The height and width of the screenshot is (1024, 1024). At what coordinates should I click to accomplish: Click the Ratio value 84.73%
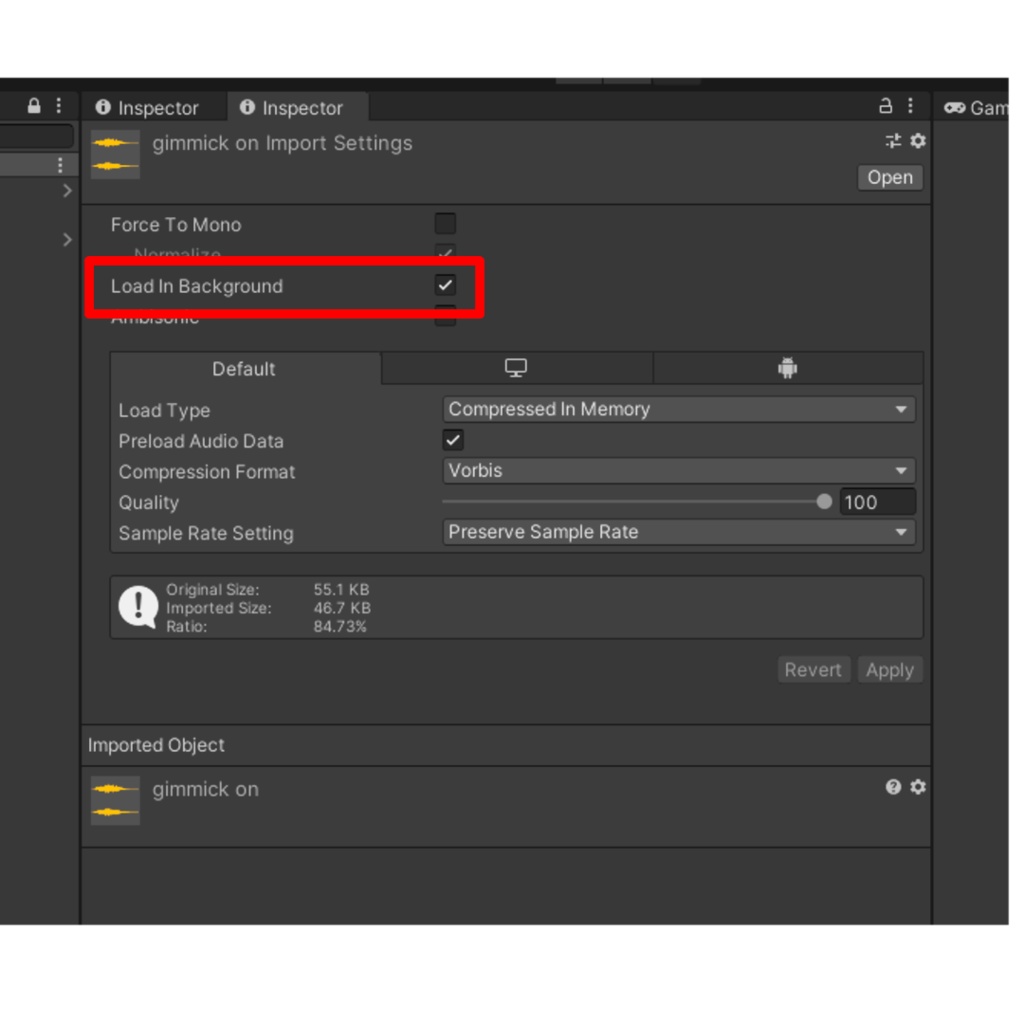(x=340, y=627)
